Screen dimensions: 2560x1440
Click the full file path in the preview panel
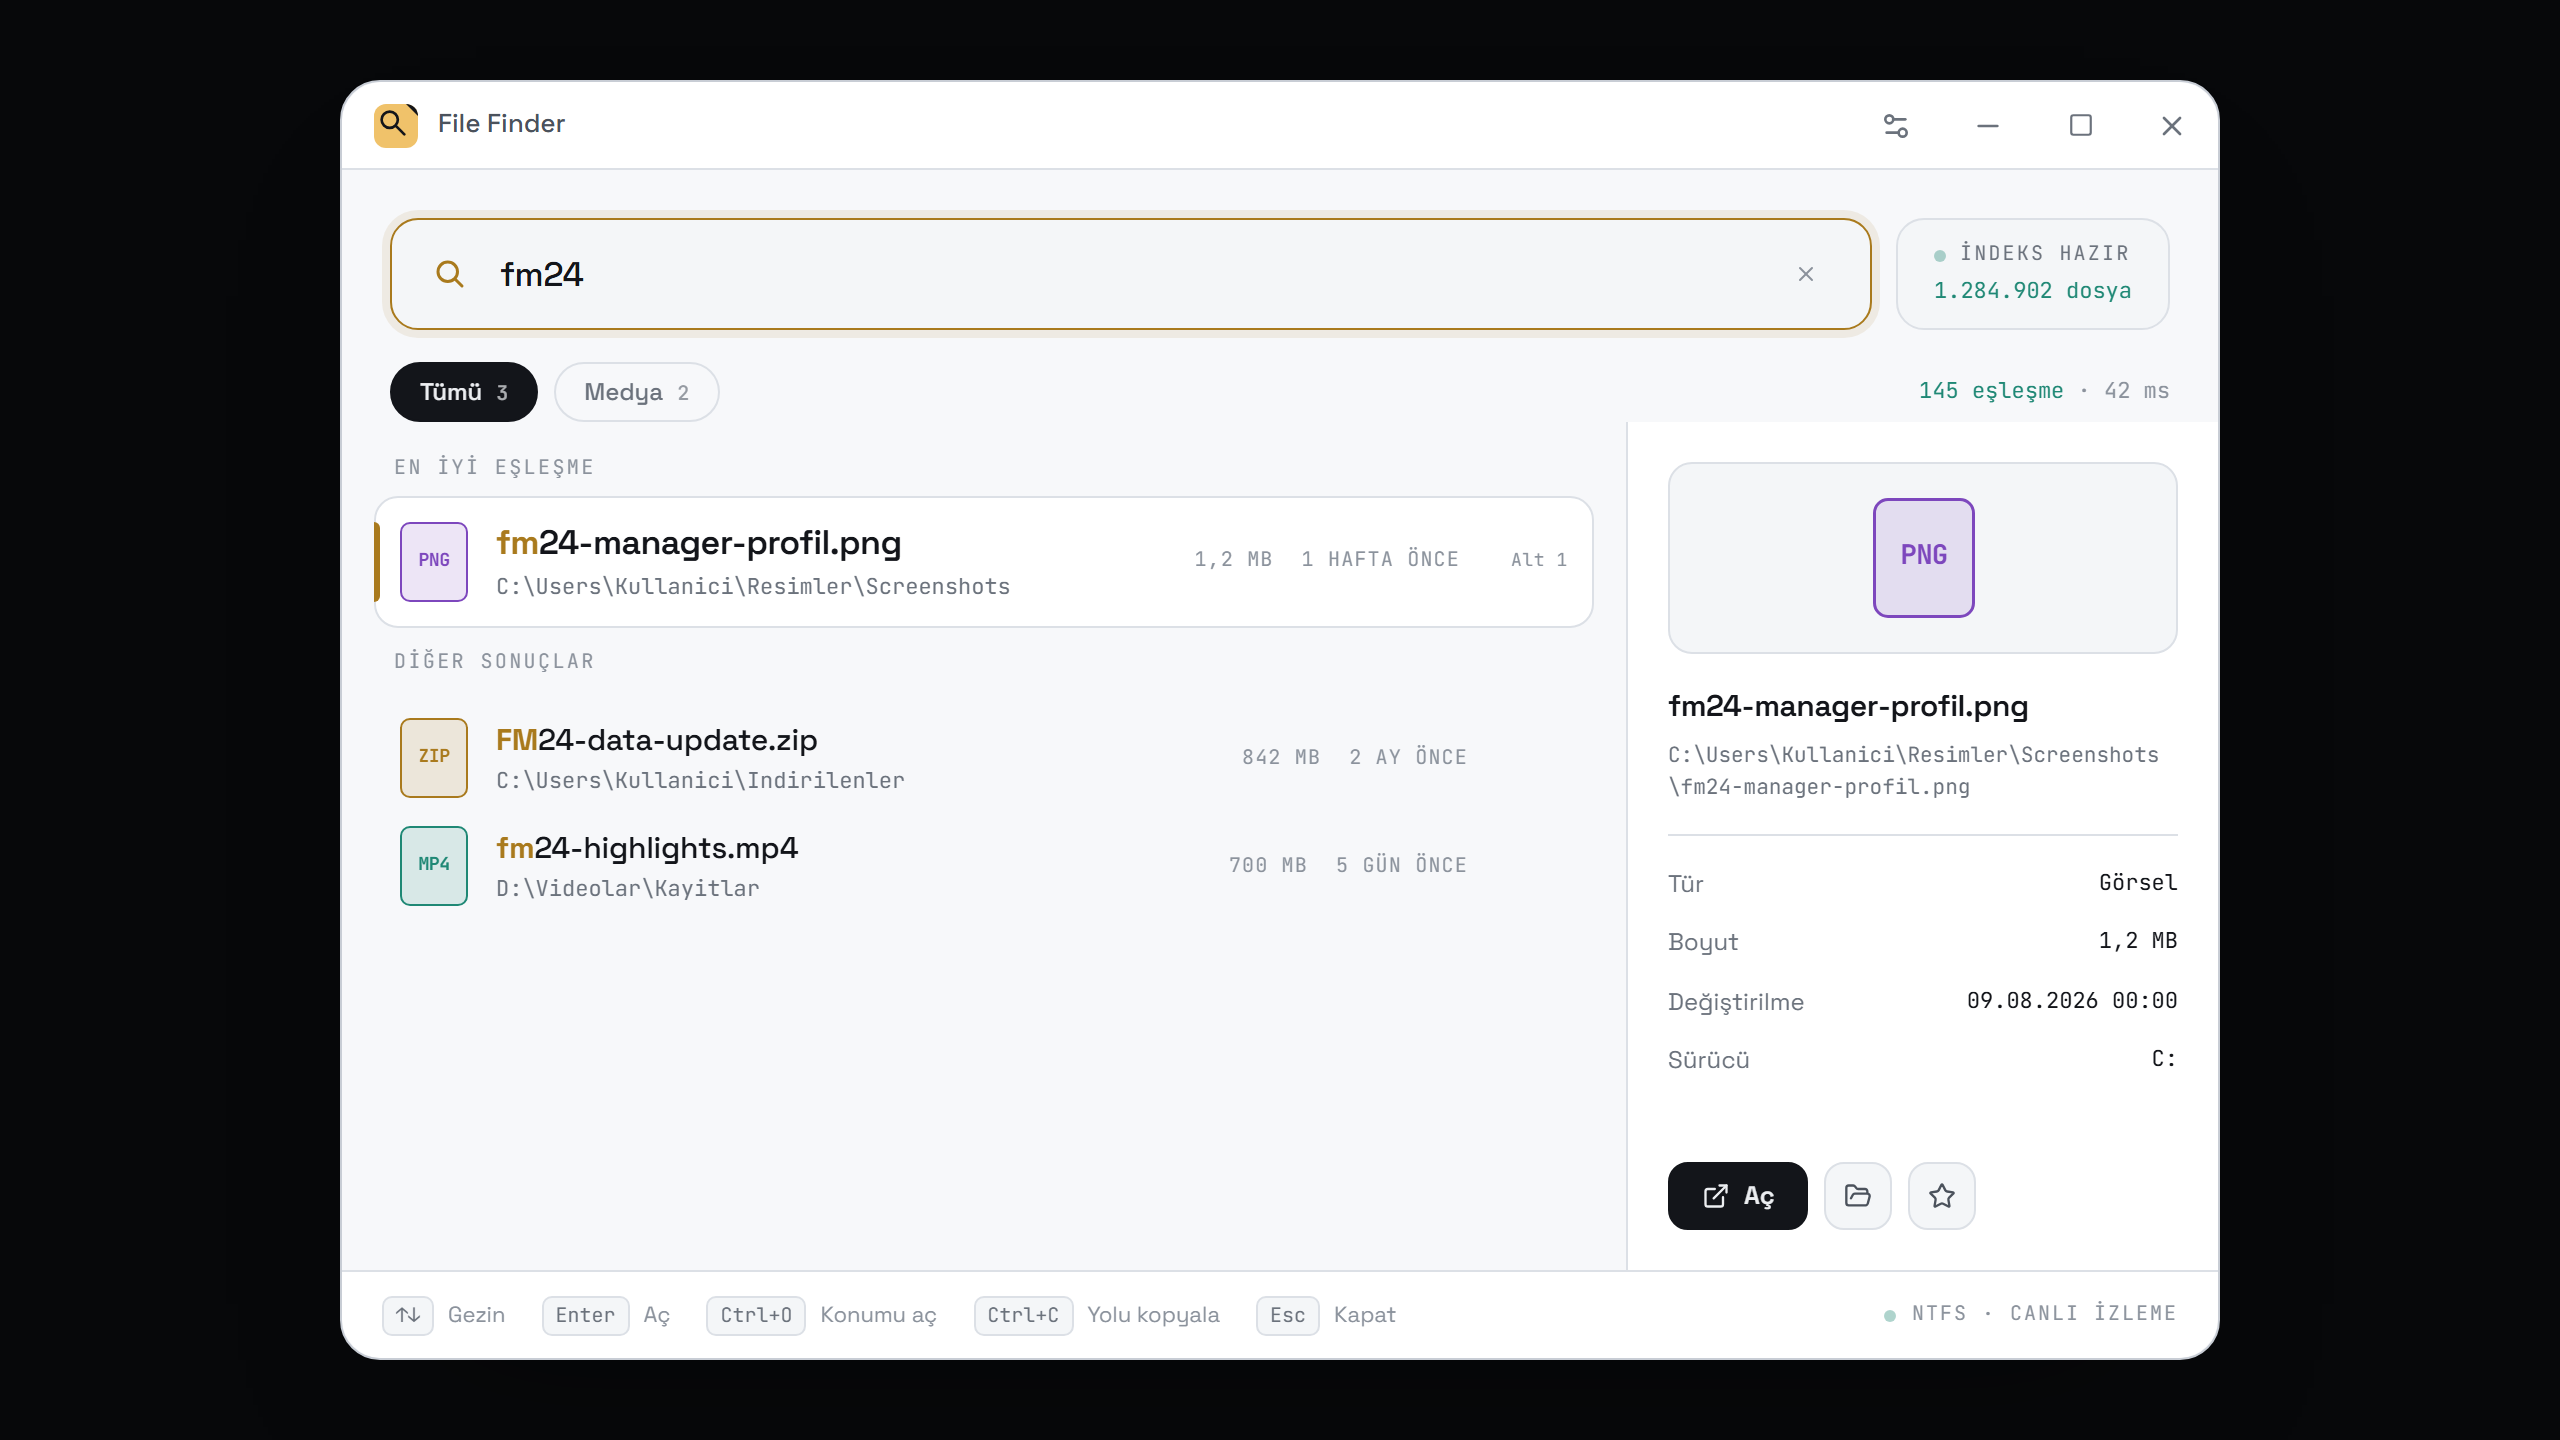pyautogui.click(x=1913, y=771)
